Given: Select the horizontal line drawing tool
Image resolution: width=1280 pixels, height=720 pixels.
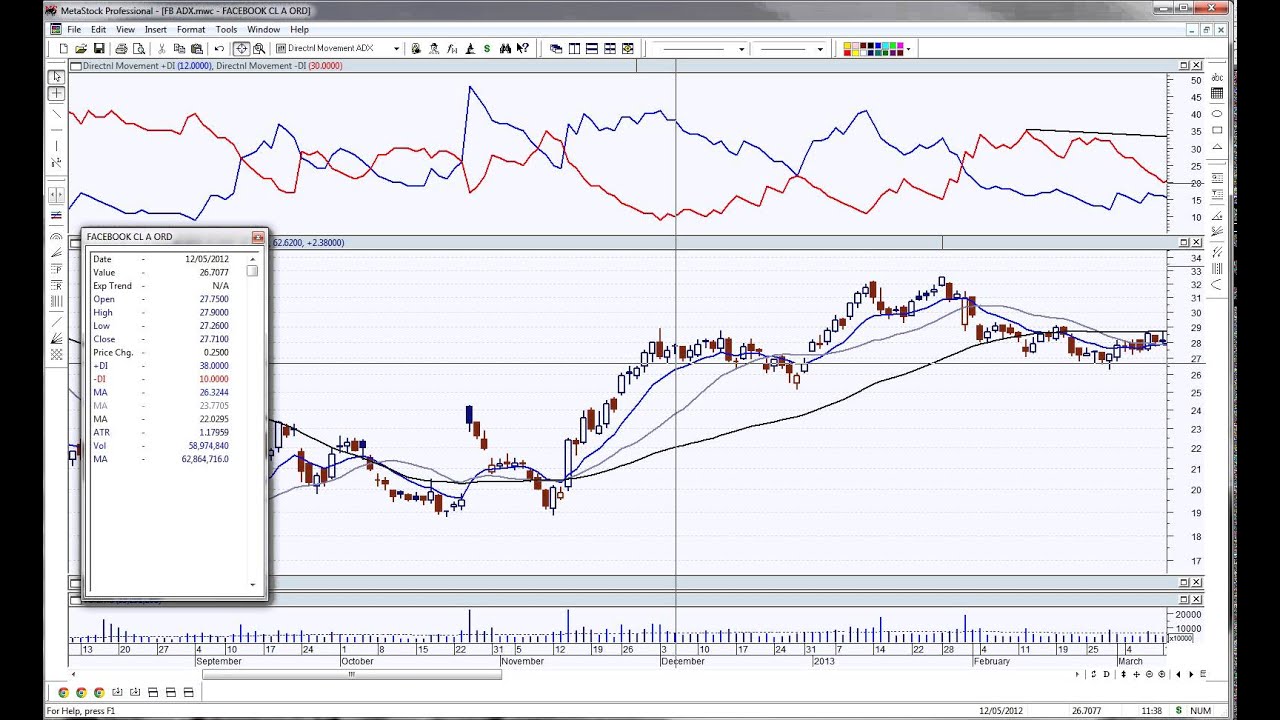Looking at the screenshot, I should click(56, 130).
